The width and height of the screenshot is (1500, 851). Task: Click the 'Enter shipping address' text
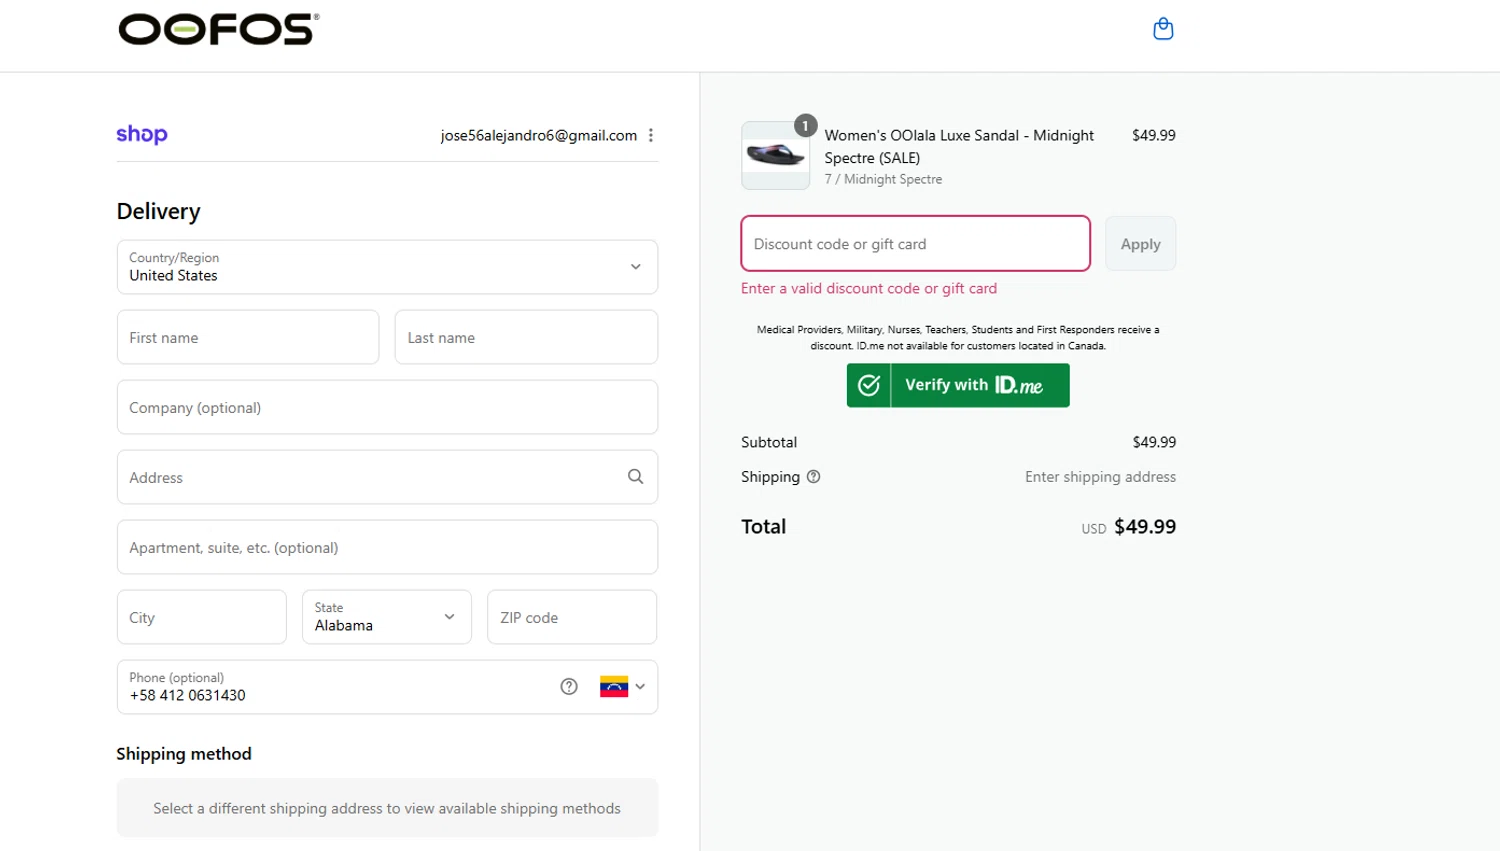[1100, 477]
